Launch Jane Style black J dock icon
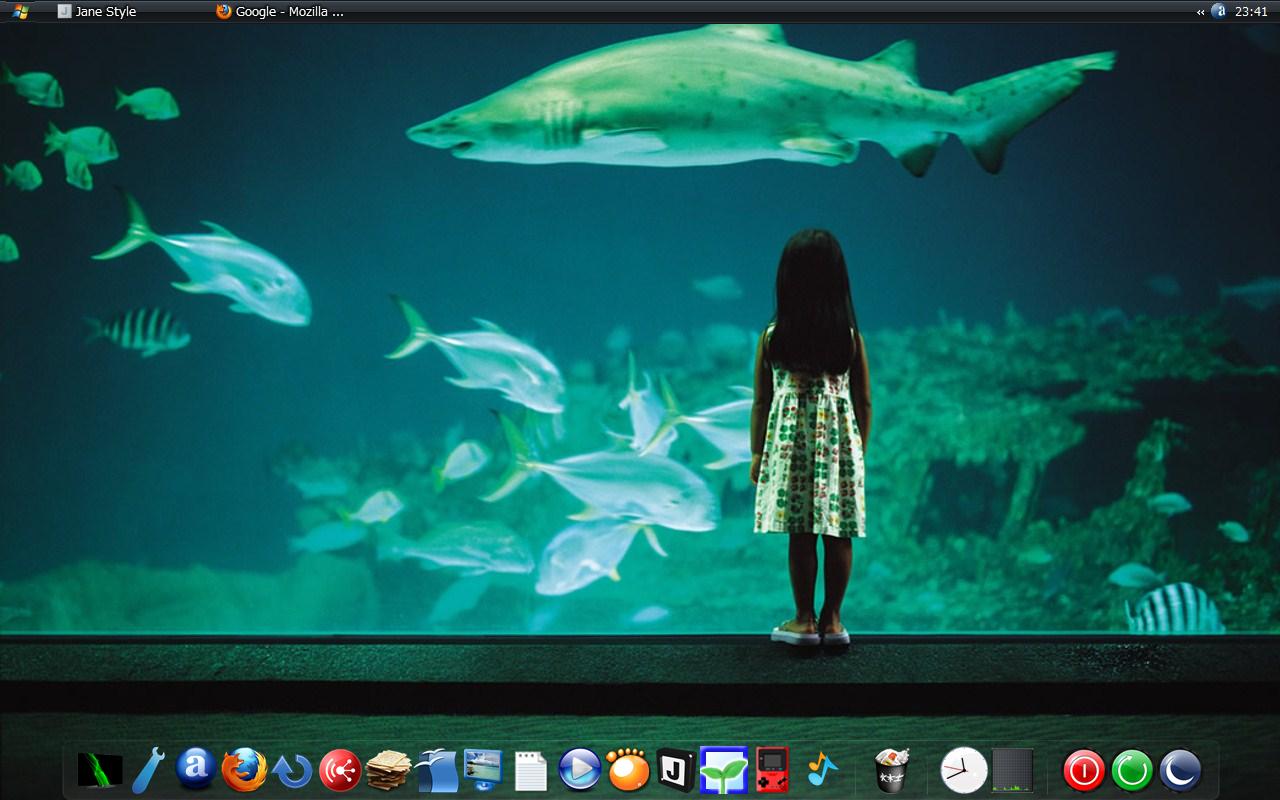 point(675,770)
